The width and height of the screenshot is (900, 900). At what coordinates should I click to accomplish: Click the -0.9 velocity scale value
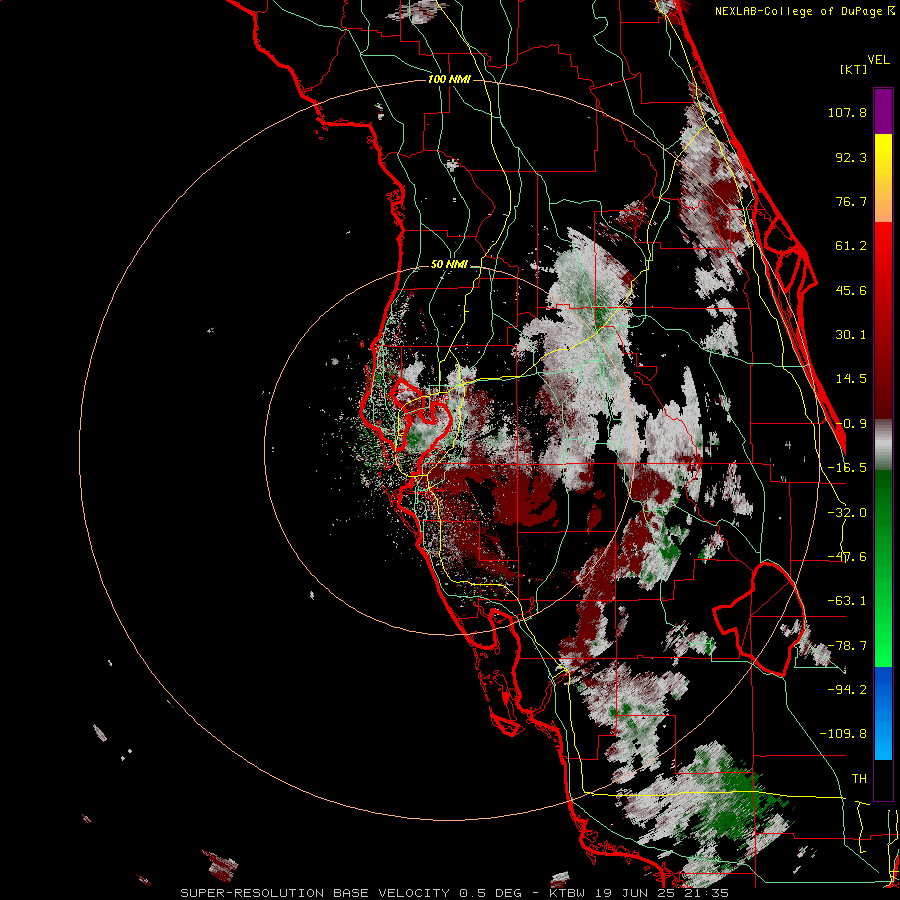851,424
